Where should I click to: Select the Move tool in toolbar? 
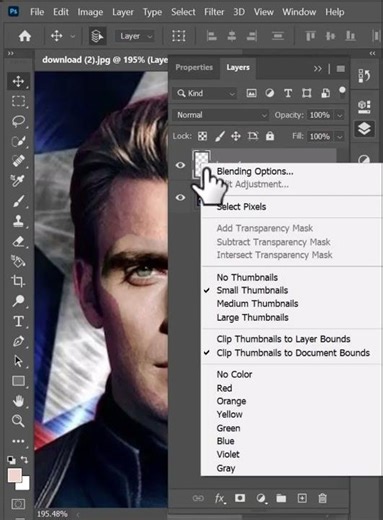pyautogui.click(x=18, y=81)
